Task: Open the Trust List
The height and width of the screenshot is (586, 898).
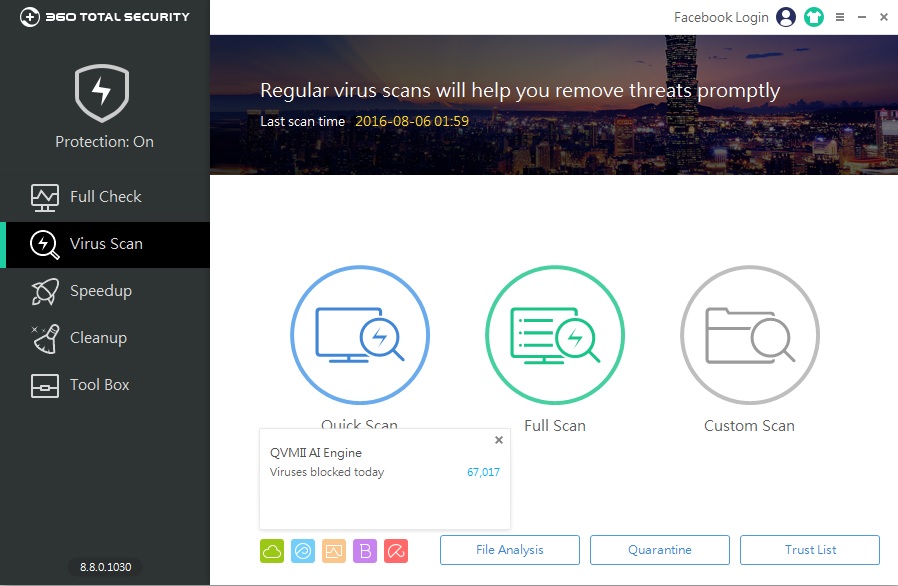Action: coord(810,550)
